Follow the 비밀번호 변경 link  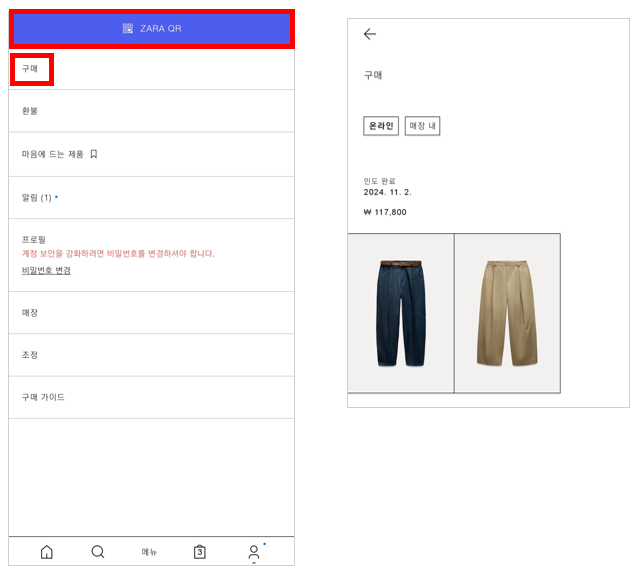point(46,271)
